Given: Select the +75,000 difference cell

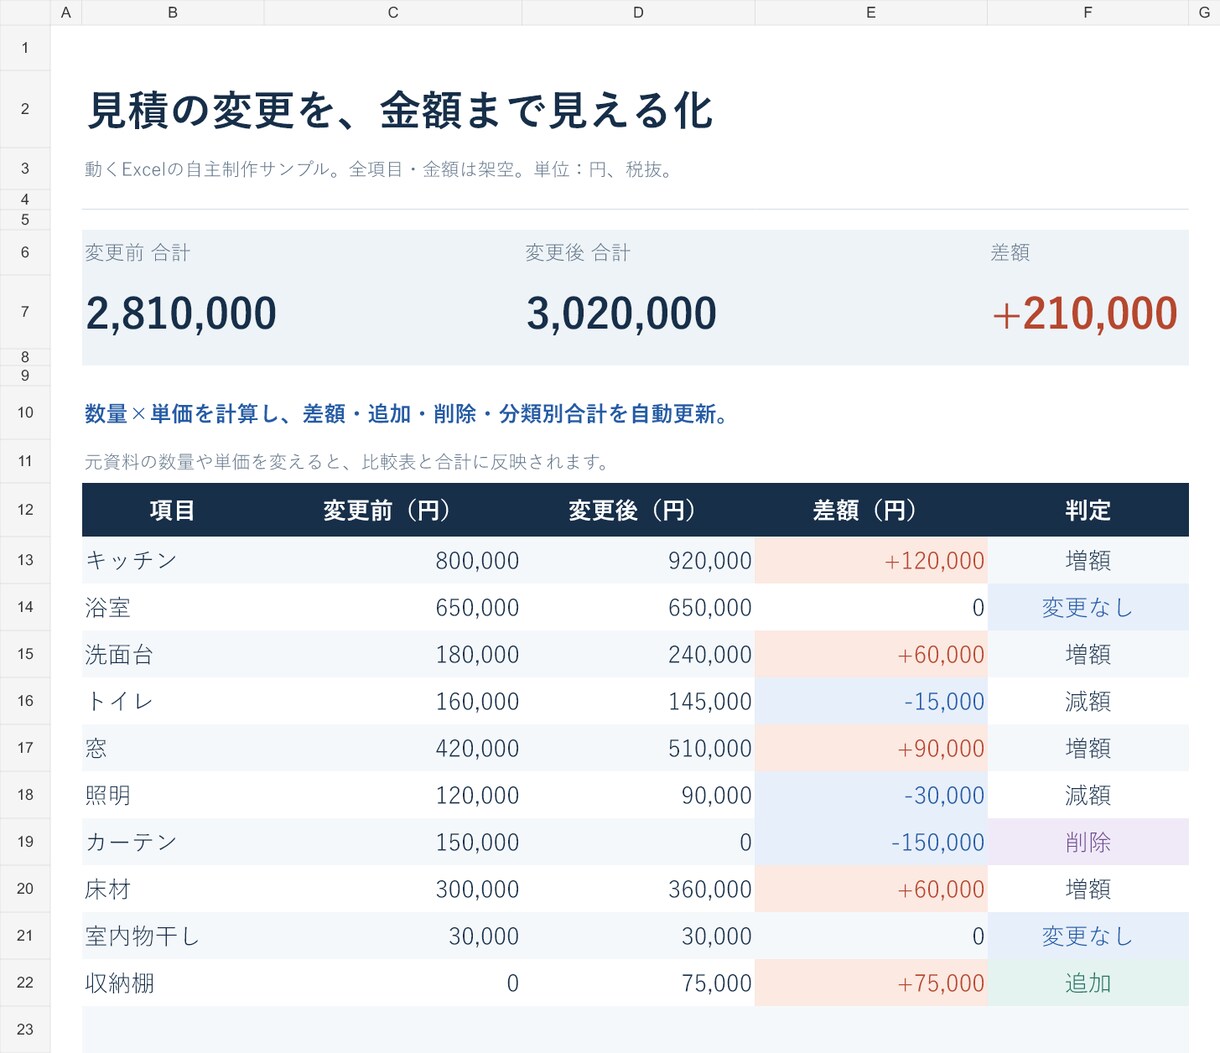Looking at the screenshot, I should (871, 983).
